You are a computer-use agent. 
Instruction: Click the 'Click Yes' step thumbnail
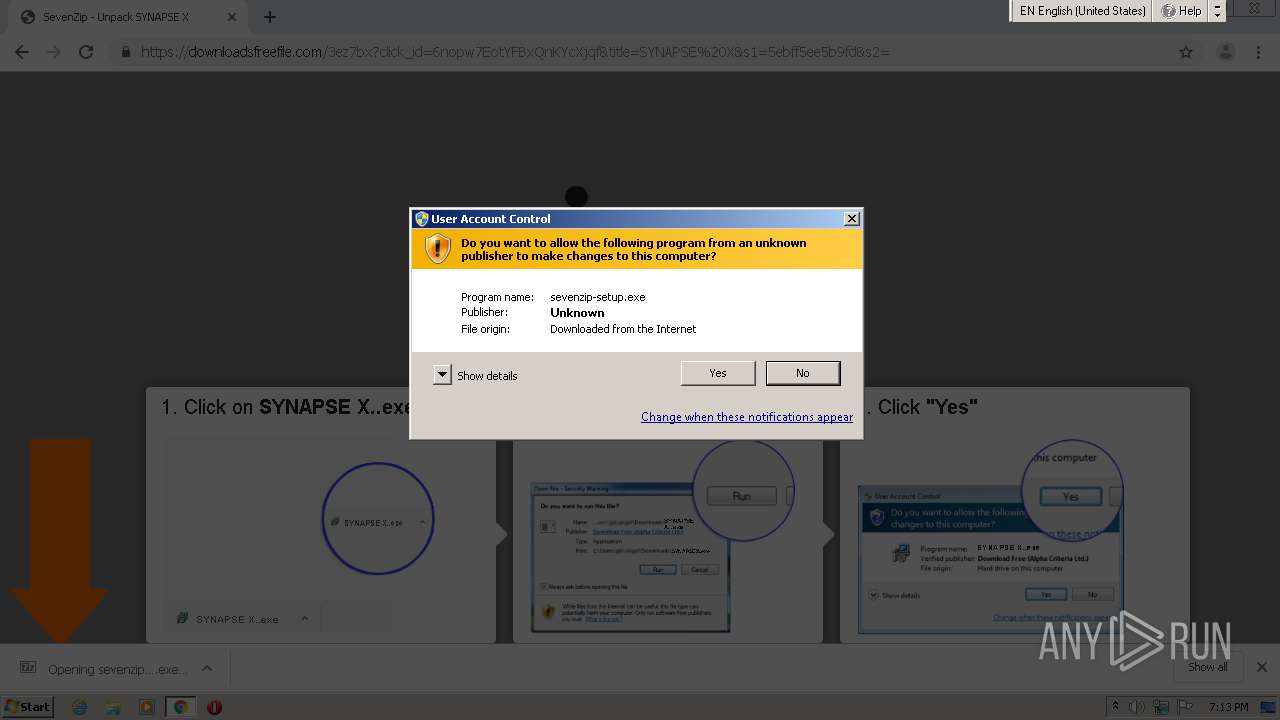point(990,560)
